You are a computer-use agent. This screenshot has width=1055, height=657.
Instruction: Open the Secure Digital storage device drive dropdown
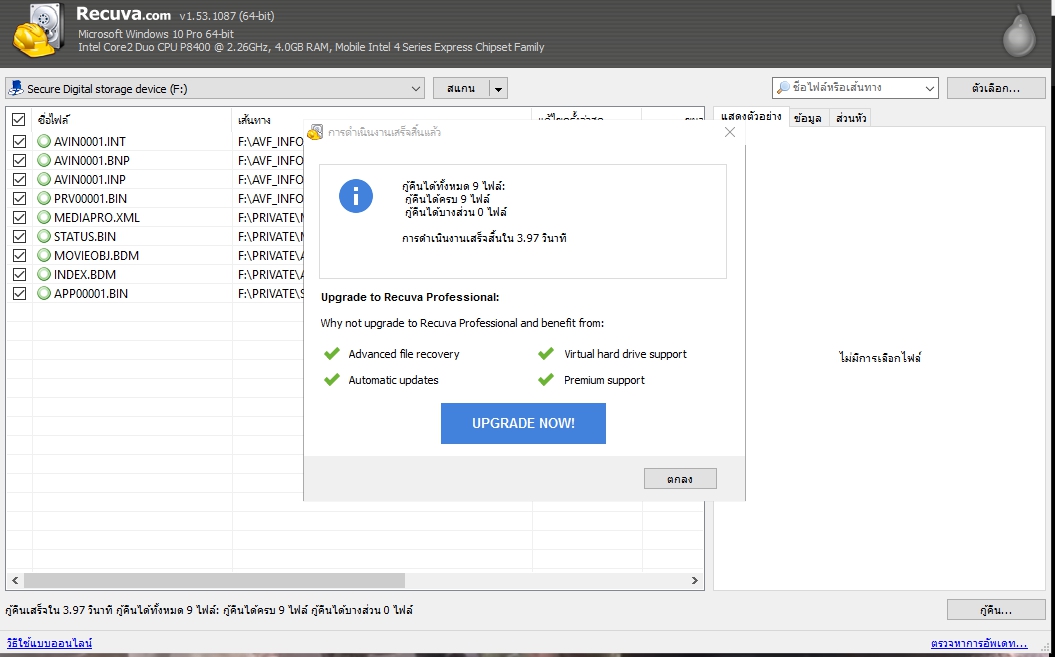[215, 88]
